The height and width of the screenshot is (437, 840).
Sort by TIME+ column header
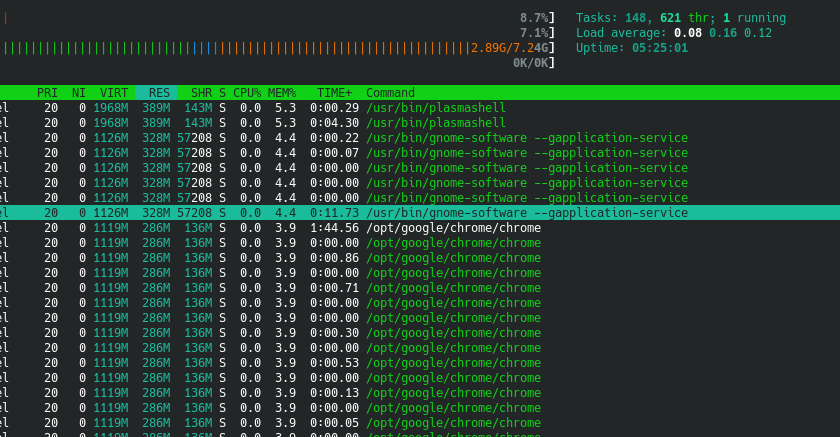point(334,93)
